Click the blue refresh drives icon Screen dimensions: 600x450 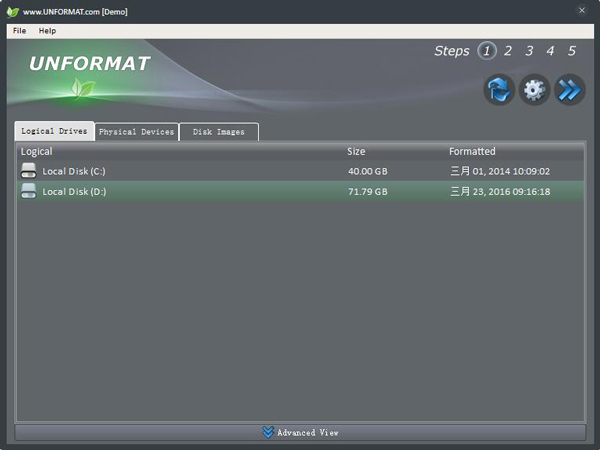coord(499,90)
